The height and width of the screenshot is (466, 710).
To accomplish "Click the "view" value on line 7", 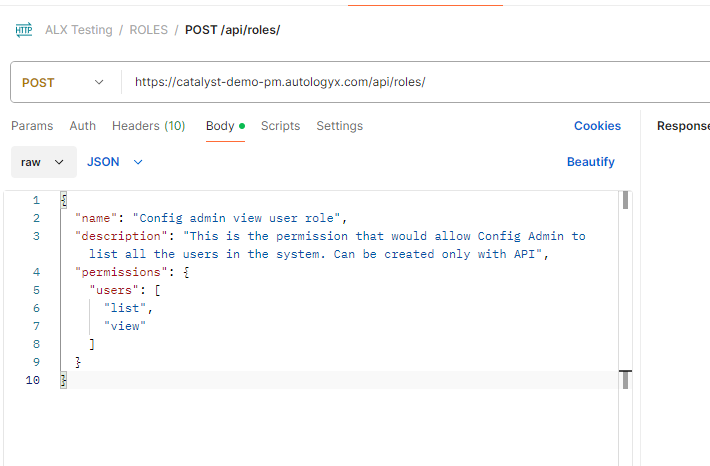I will (125, 327).
